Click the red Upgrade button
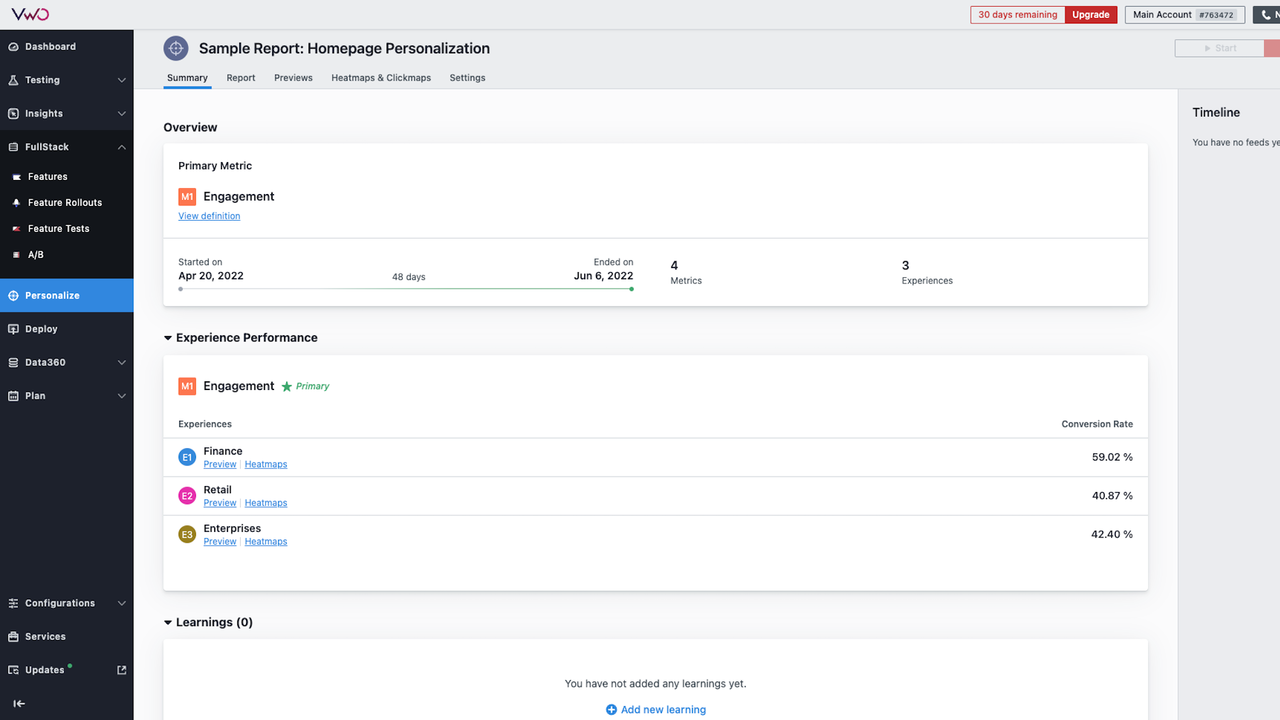1280x720 pixels. click(1090, 15)
